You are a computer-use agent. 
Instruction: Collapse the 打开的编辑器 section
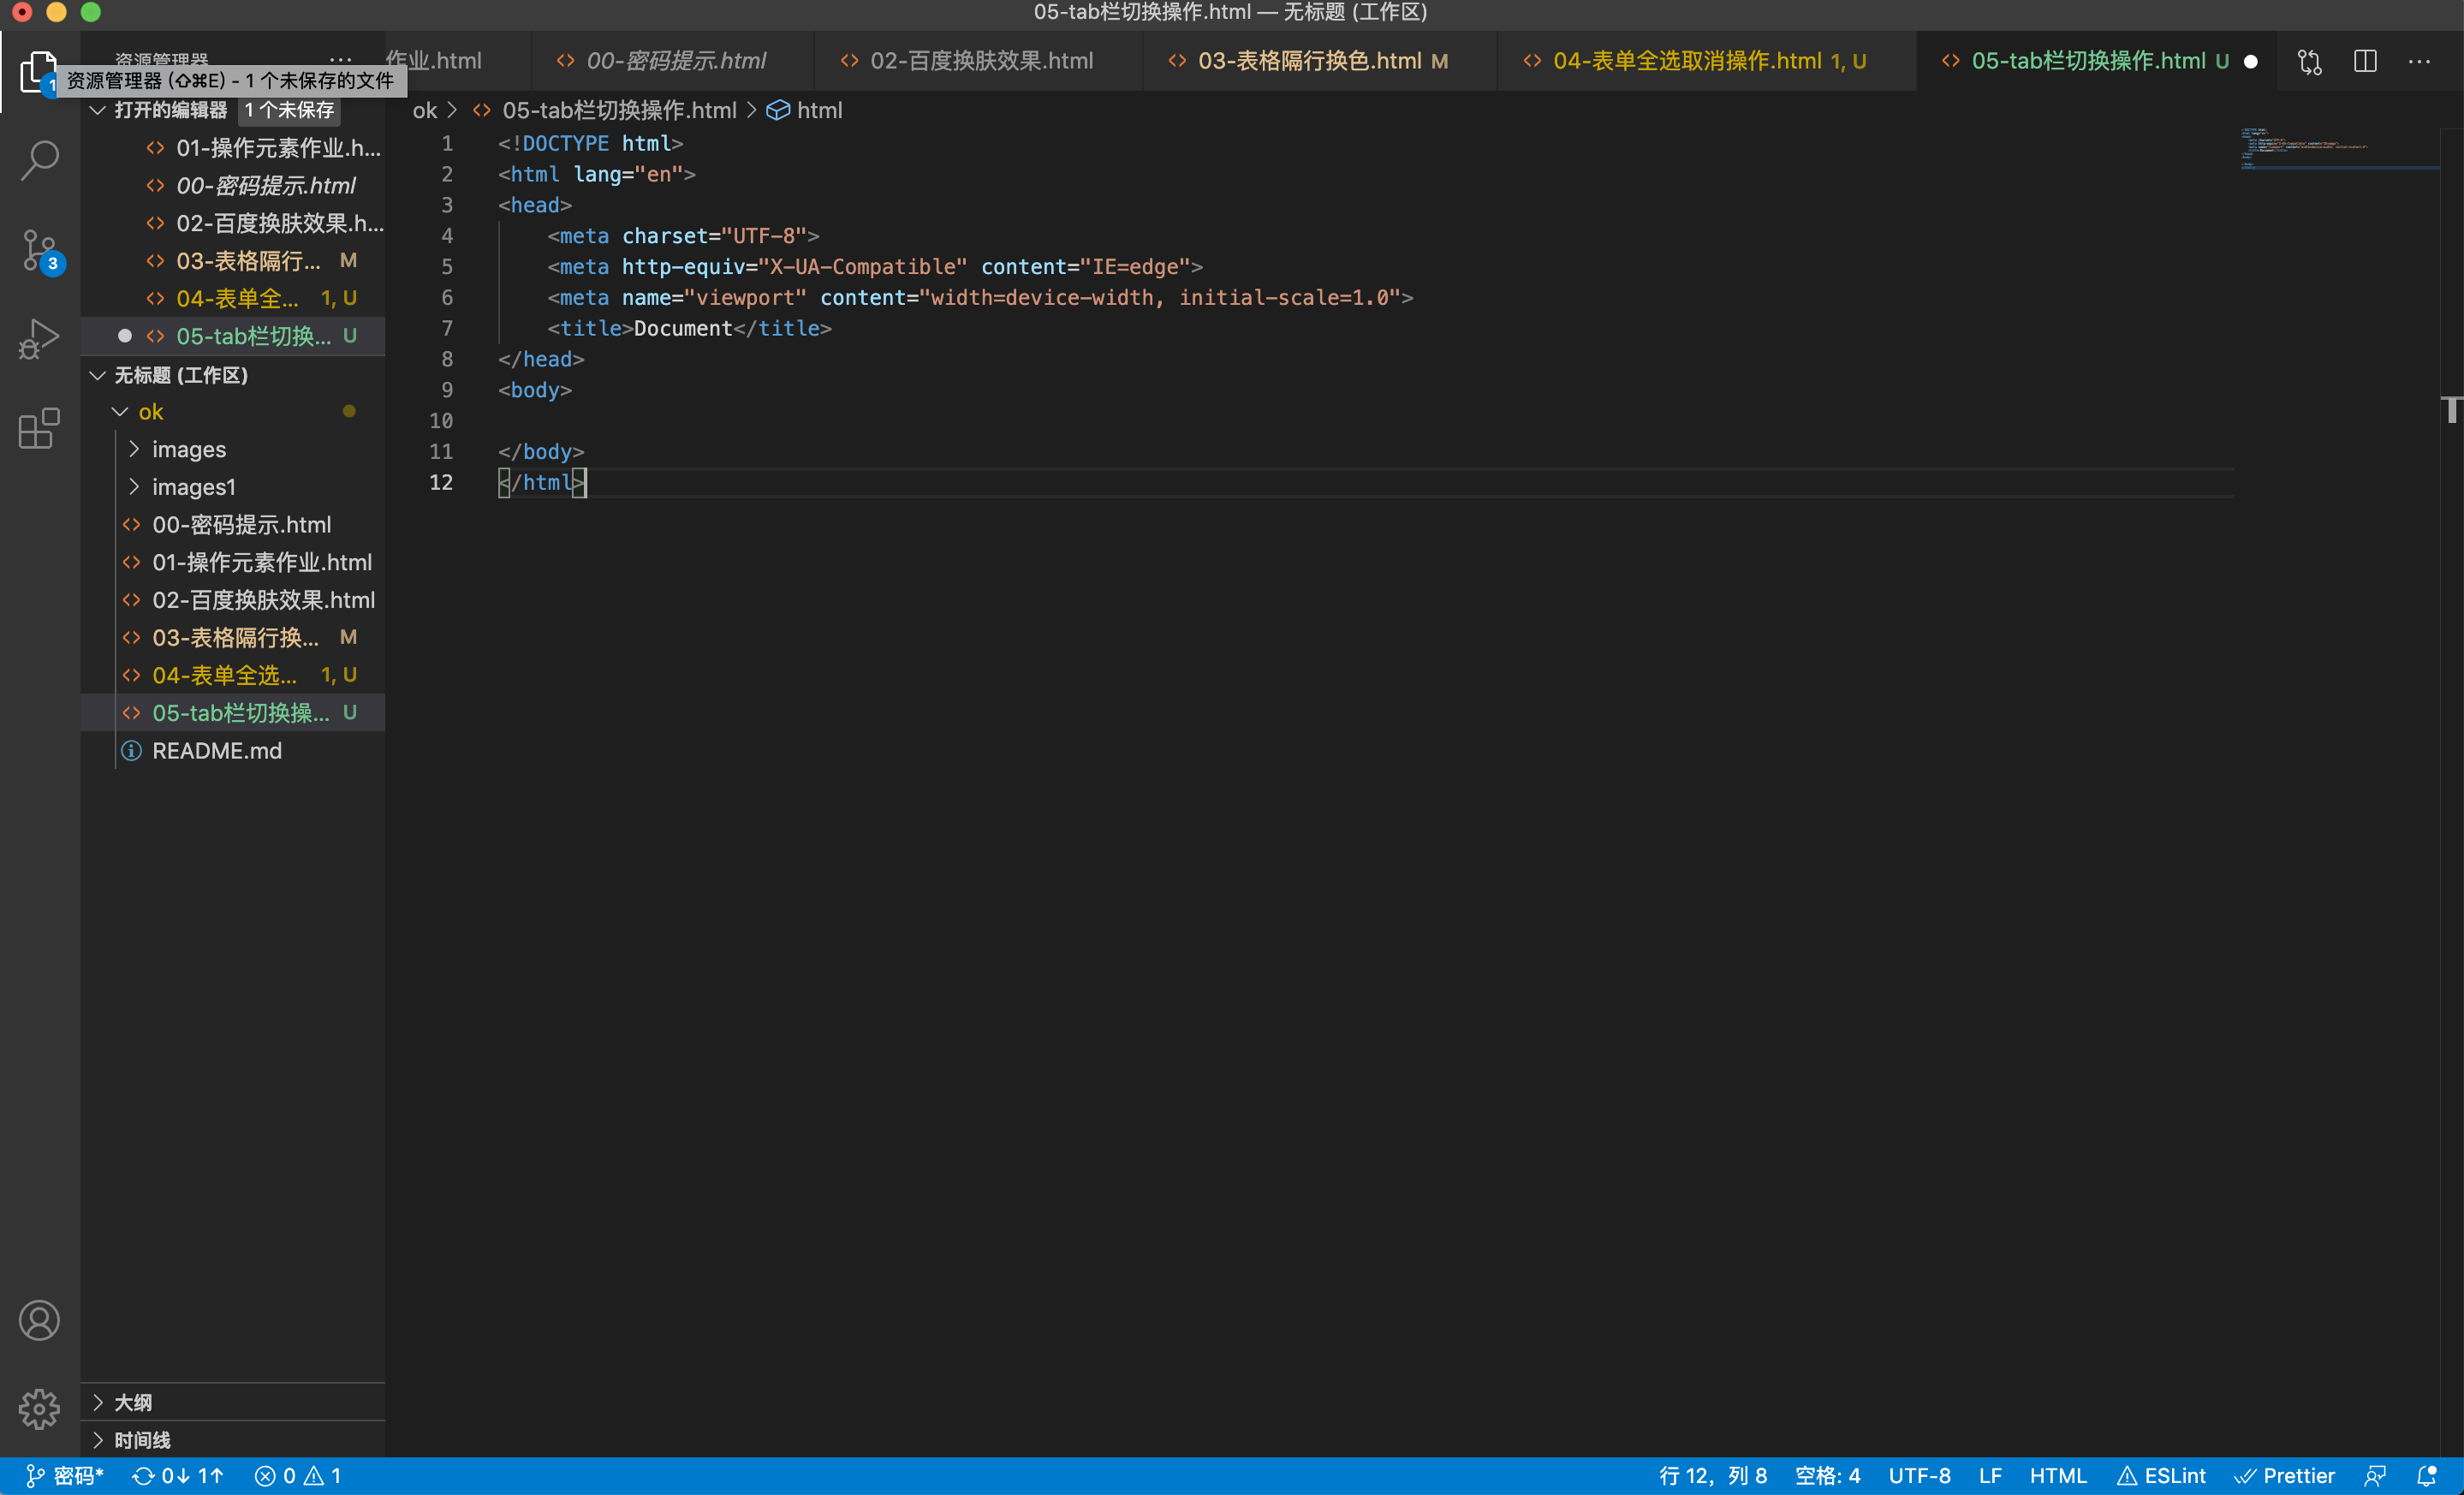tap(97, 110)
